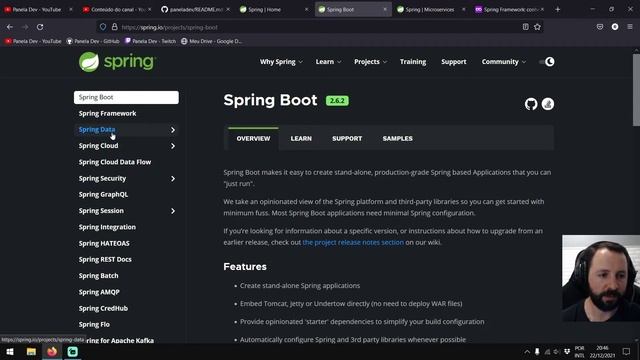The image size is (640, 360).
Task: Open the green app in the taskbar
Action: pyautogui.click(x=73, y=351)
